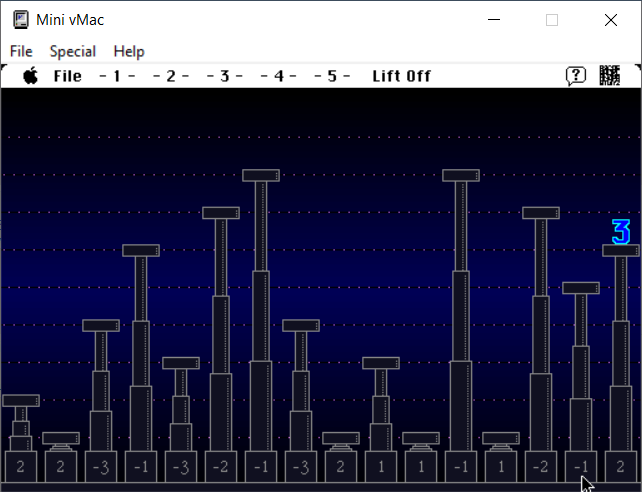Image resolution: width=642 pixels, height=492 pixels.
Task: Minimize the Mini vMac window
Action: tap(494, 20)
